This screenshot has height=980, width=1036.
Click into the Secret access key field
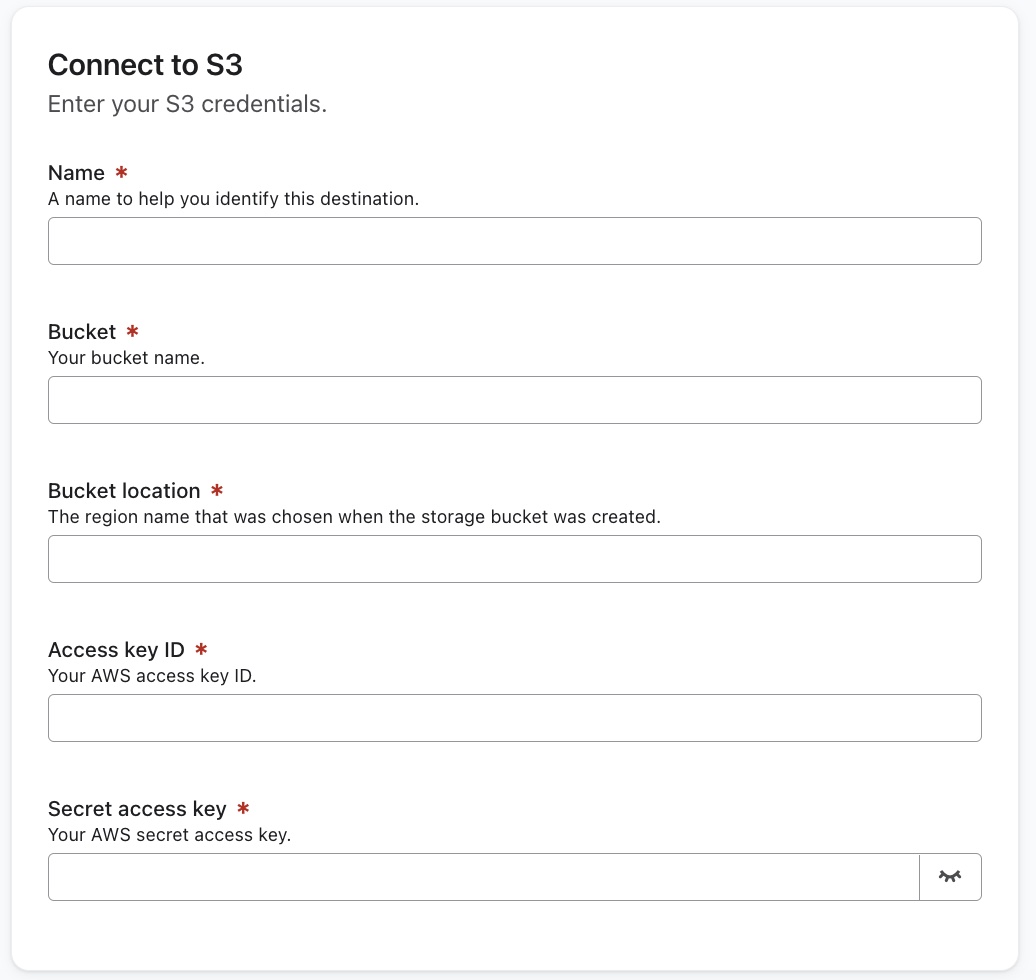click(x=483, y=876)
